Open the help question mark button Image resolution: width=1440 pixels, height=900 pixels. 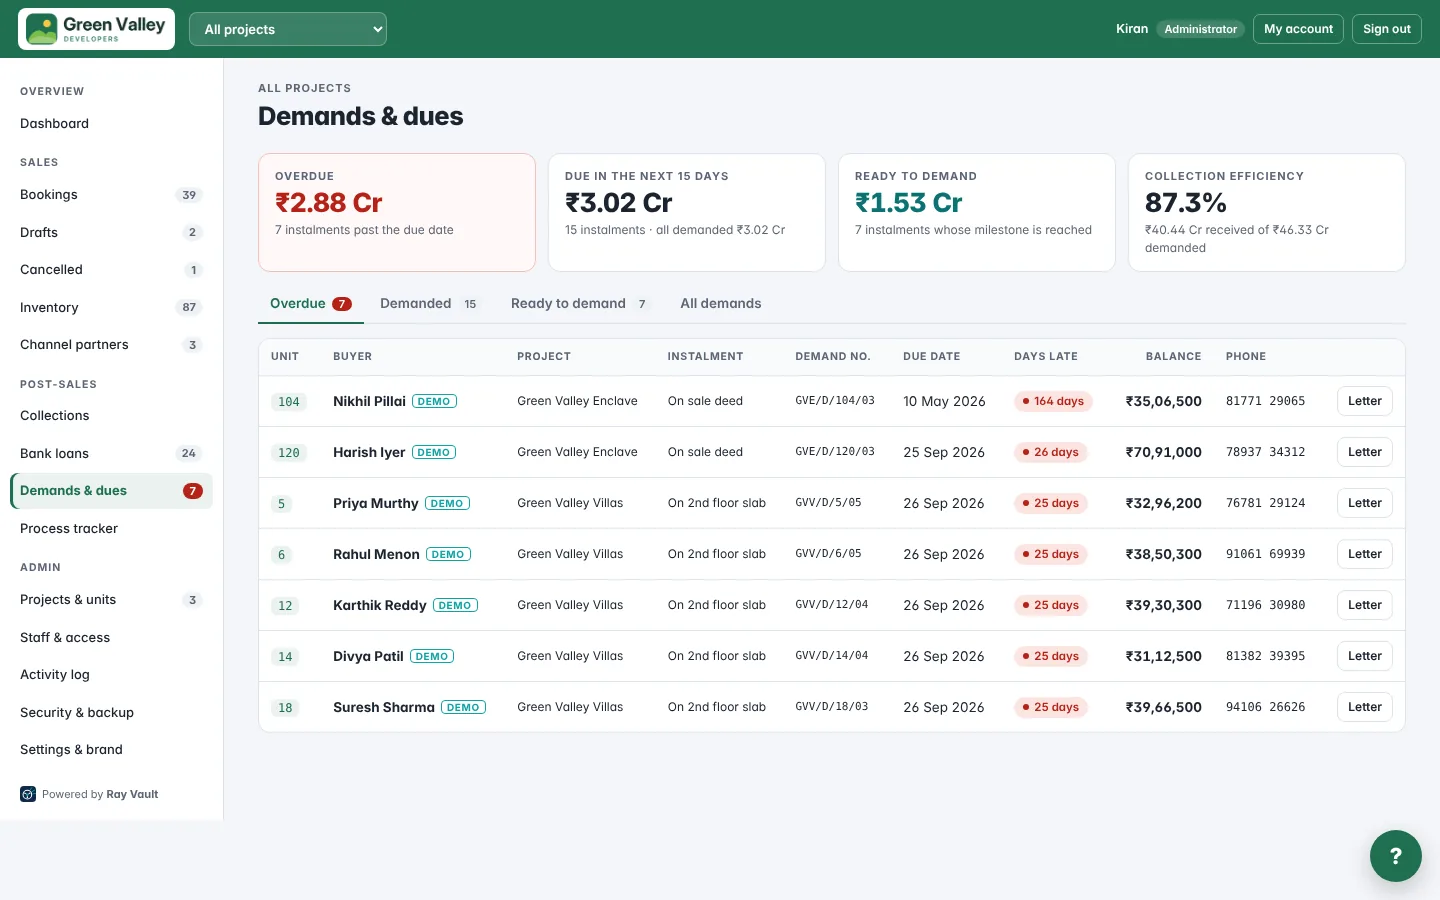tap(1396, 856)
